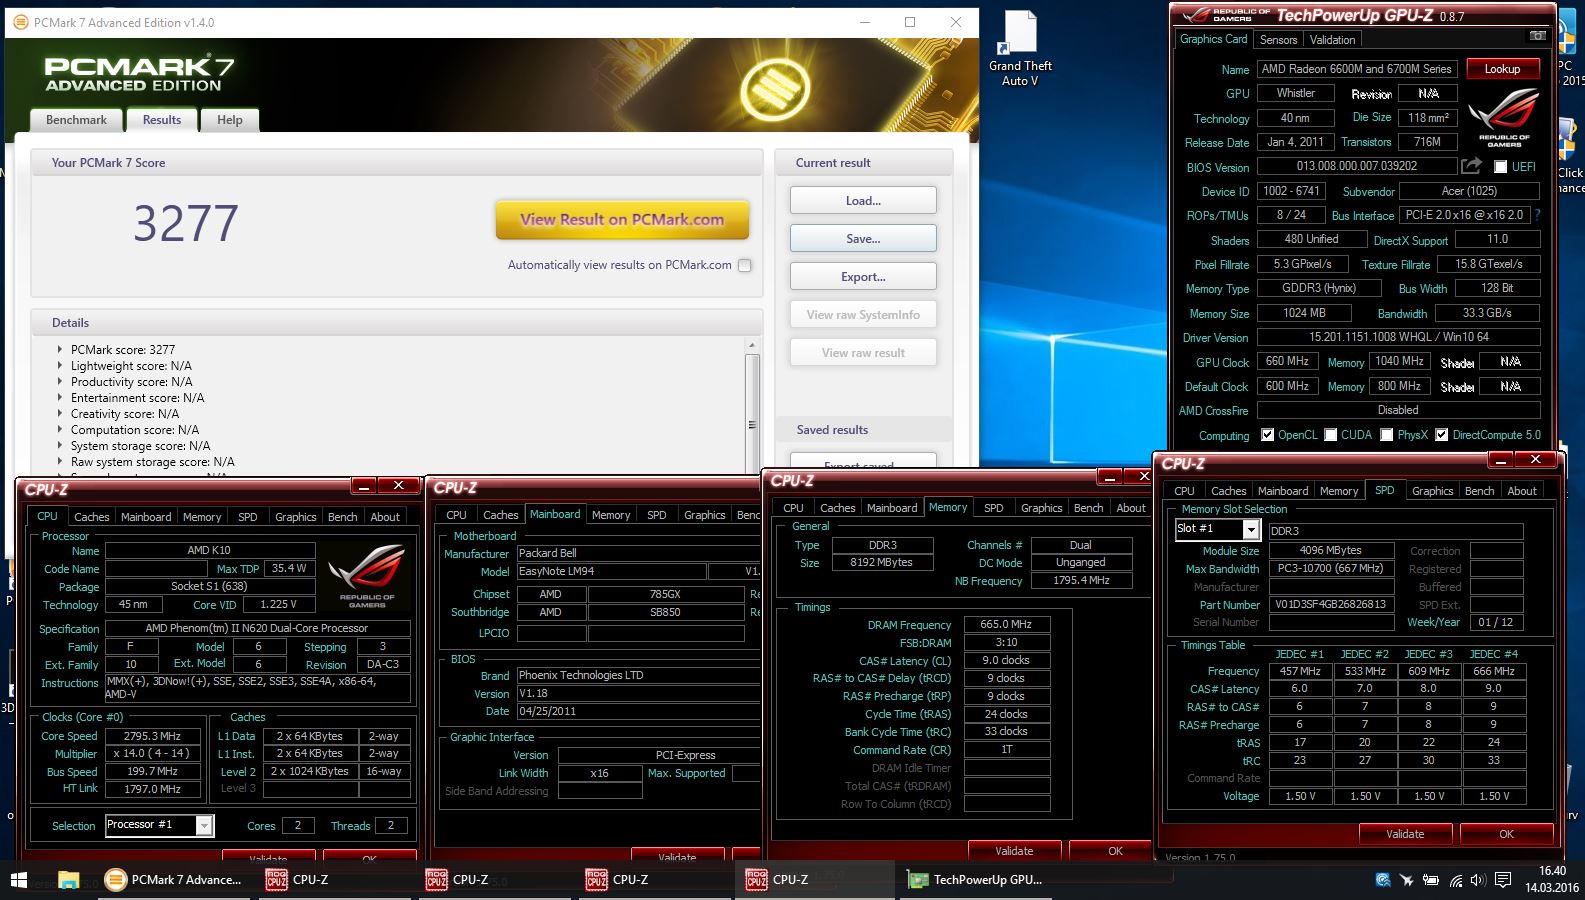Open Graphics tab in CPU-Z Memory window

pos(1041,508)
